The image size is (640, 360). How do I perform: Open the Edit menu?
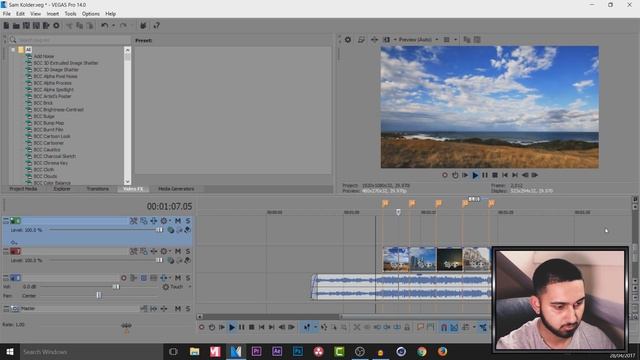tap(20, 13)
